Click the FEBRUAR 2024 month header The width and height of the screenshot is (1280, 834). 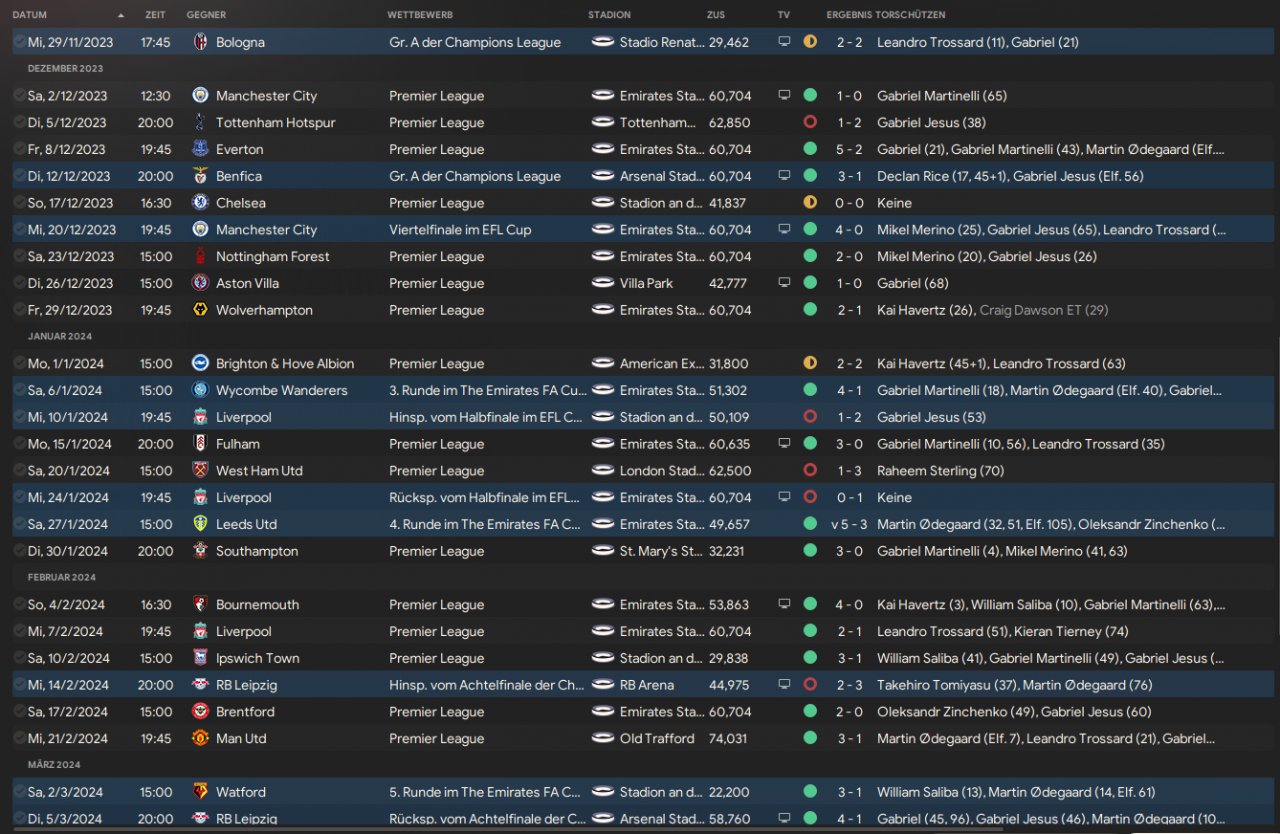[x=62, y=577]
